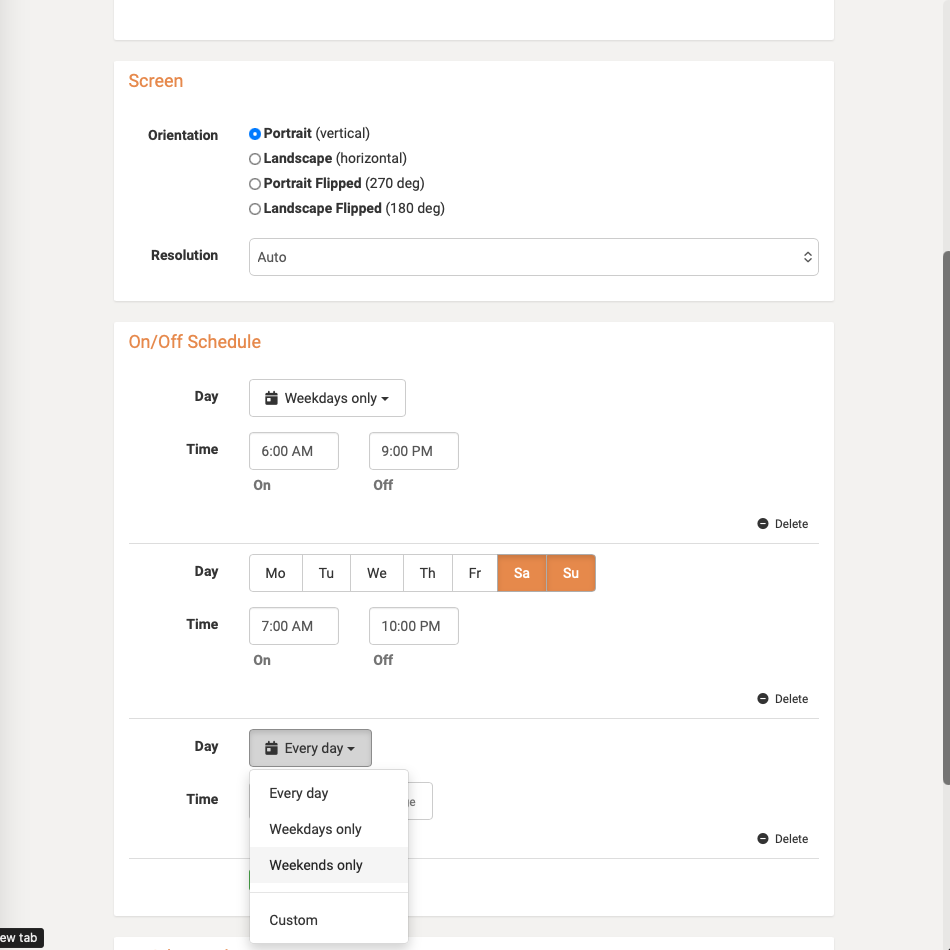
Task: Open the Every day schedule dropdown
Action: point(310,748)
